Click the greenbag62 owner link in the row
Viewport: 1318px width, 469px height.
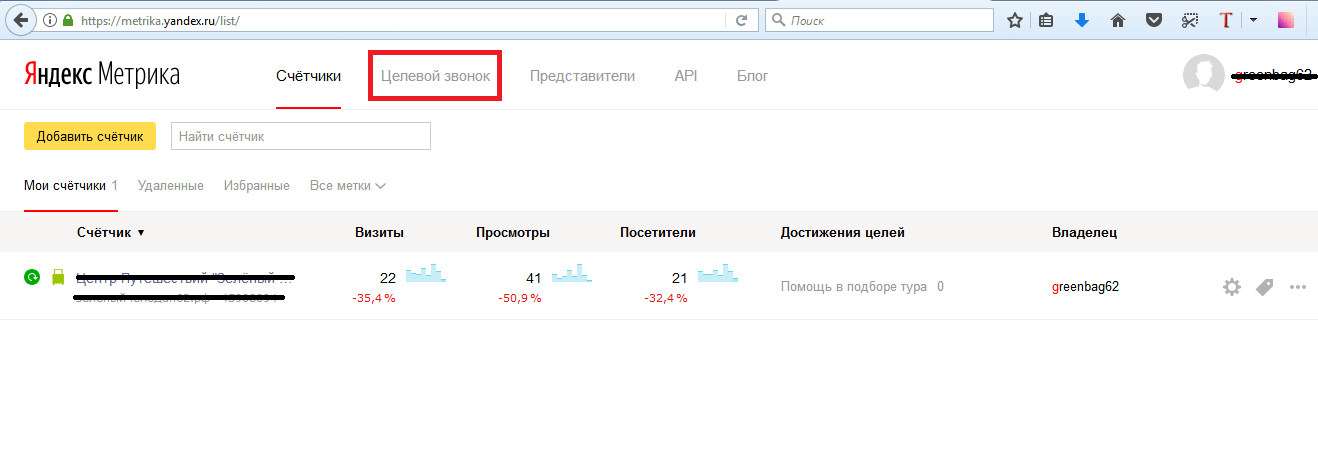[x=1085, y=286]
